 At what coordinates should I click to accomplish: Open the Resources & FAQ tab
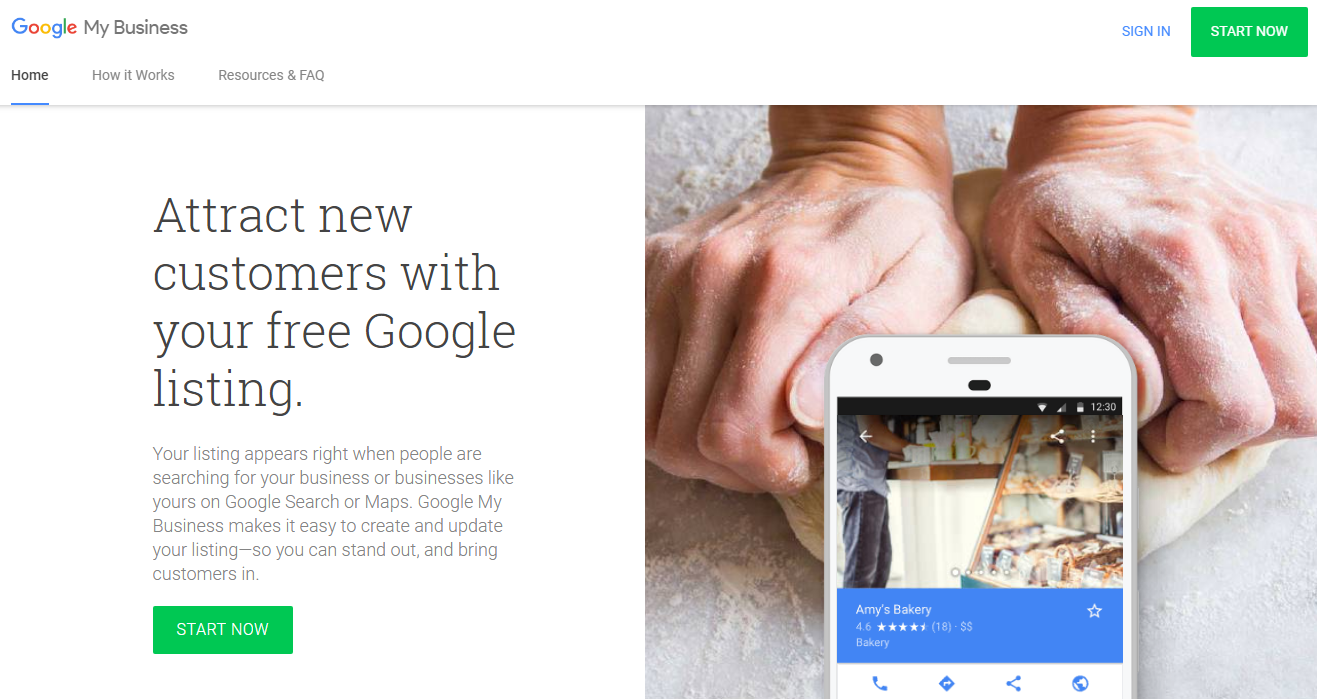[x=271, y=75]
